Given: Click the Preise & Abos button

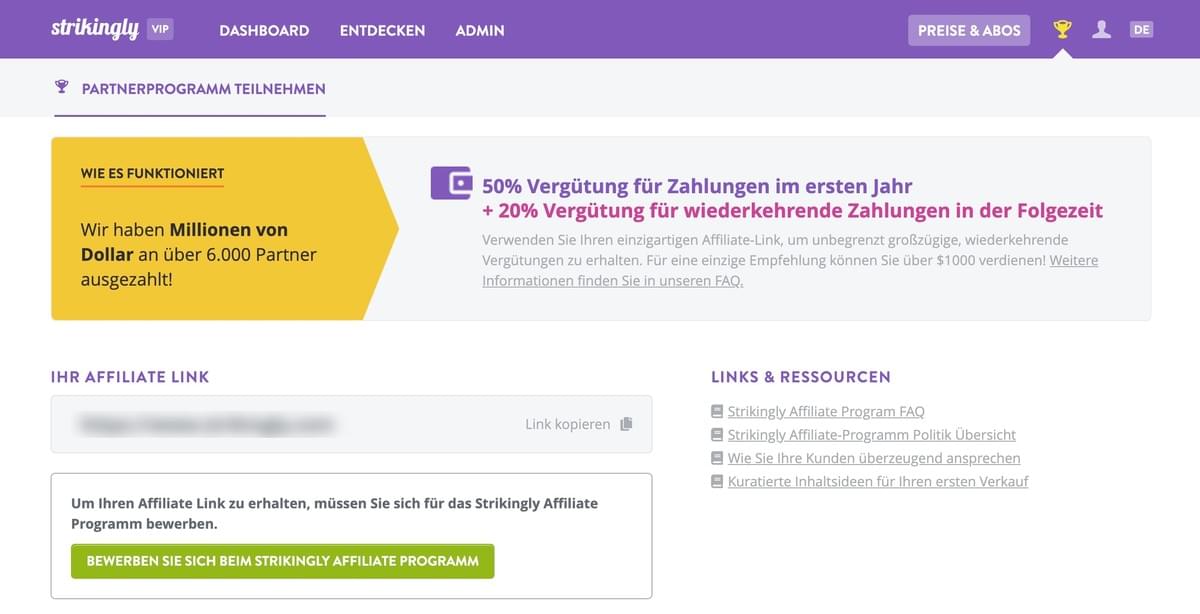Looking at the screenshot, I should pyautogui.click(x=969, y=30).
